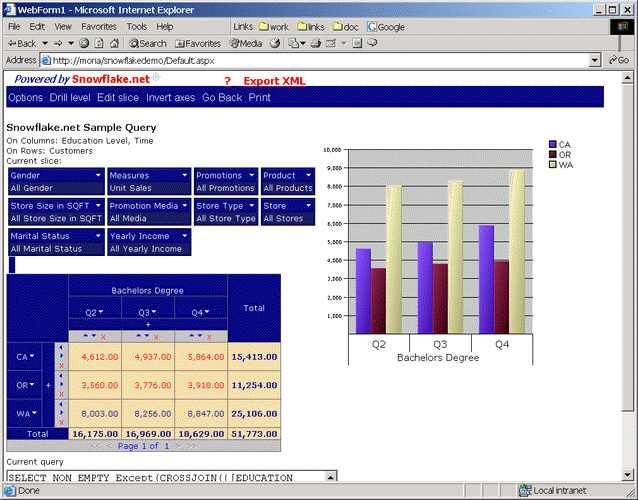Open the Tools menu
Image resolution: width=638 pixels, height=500 pixels.
pyautogui.click(x=137, y=27)
